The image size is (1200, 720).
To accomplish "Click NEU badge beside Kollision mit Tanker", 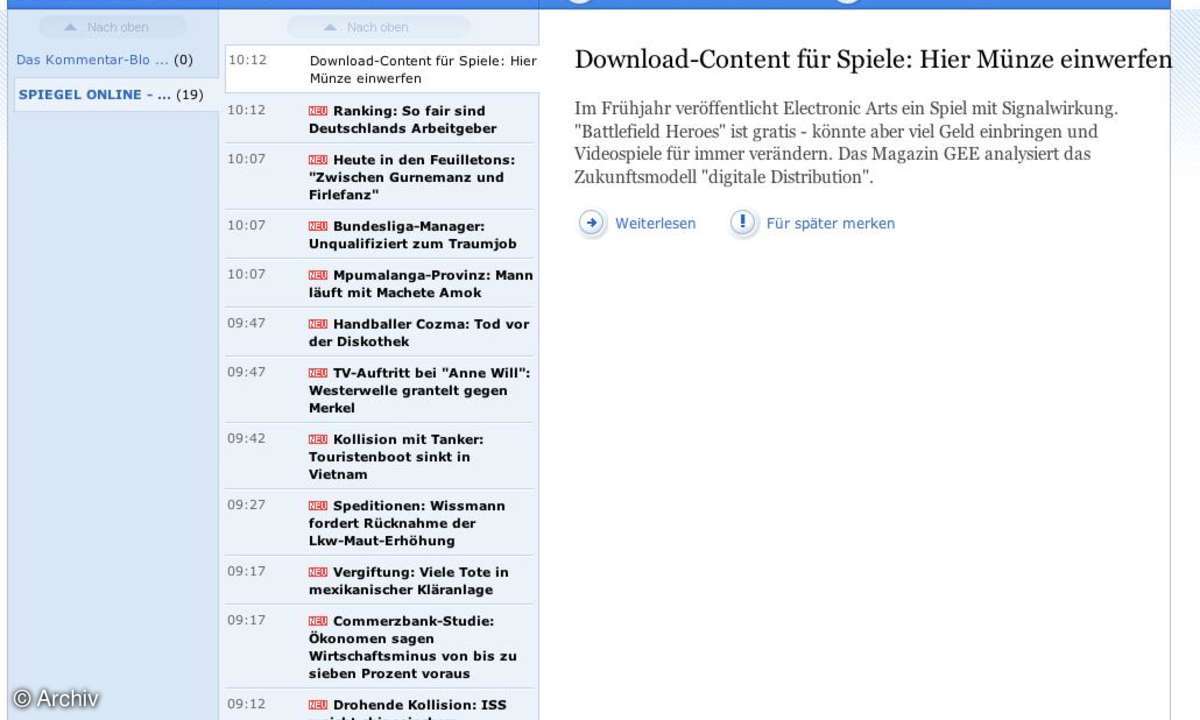I will [x=318, y=440].
